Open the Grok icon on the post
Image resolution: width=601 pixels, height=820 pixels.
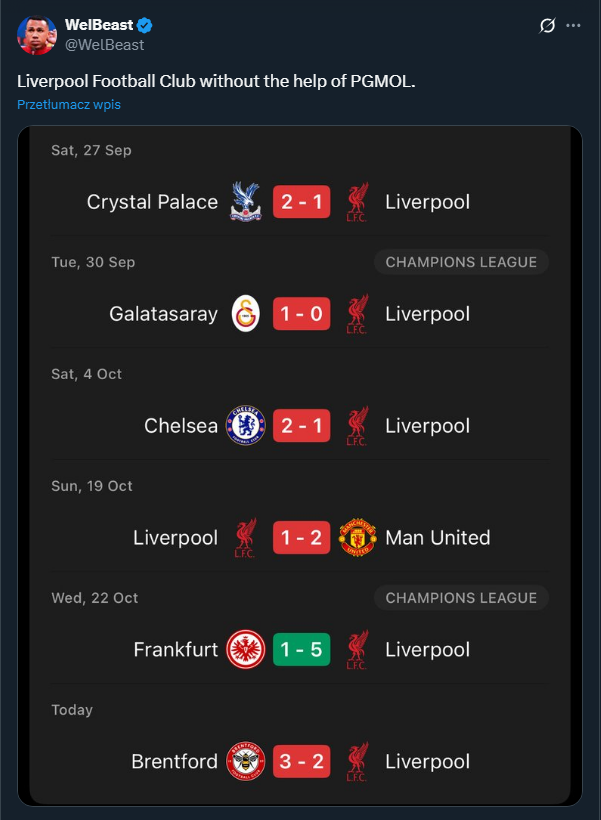coord(547,26)
